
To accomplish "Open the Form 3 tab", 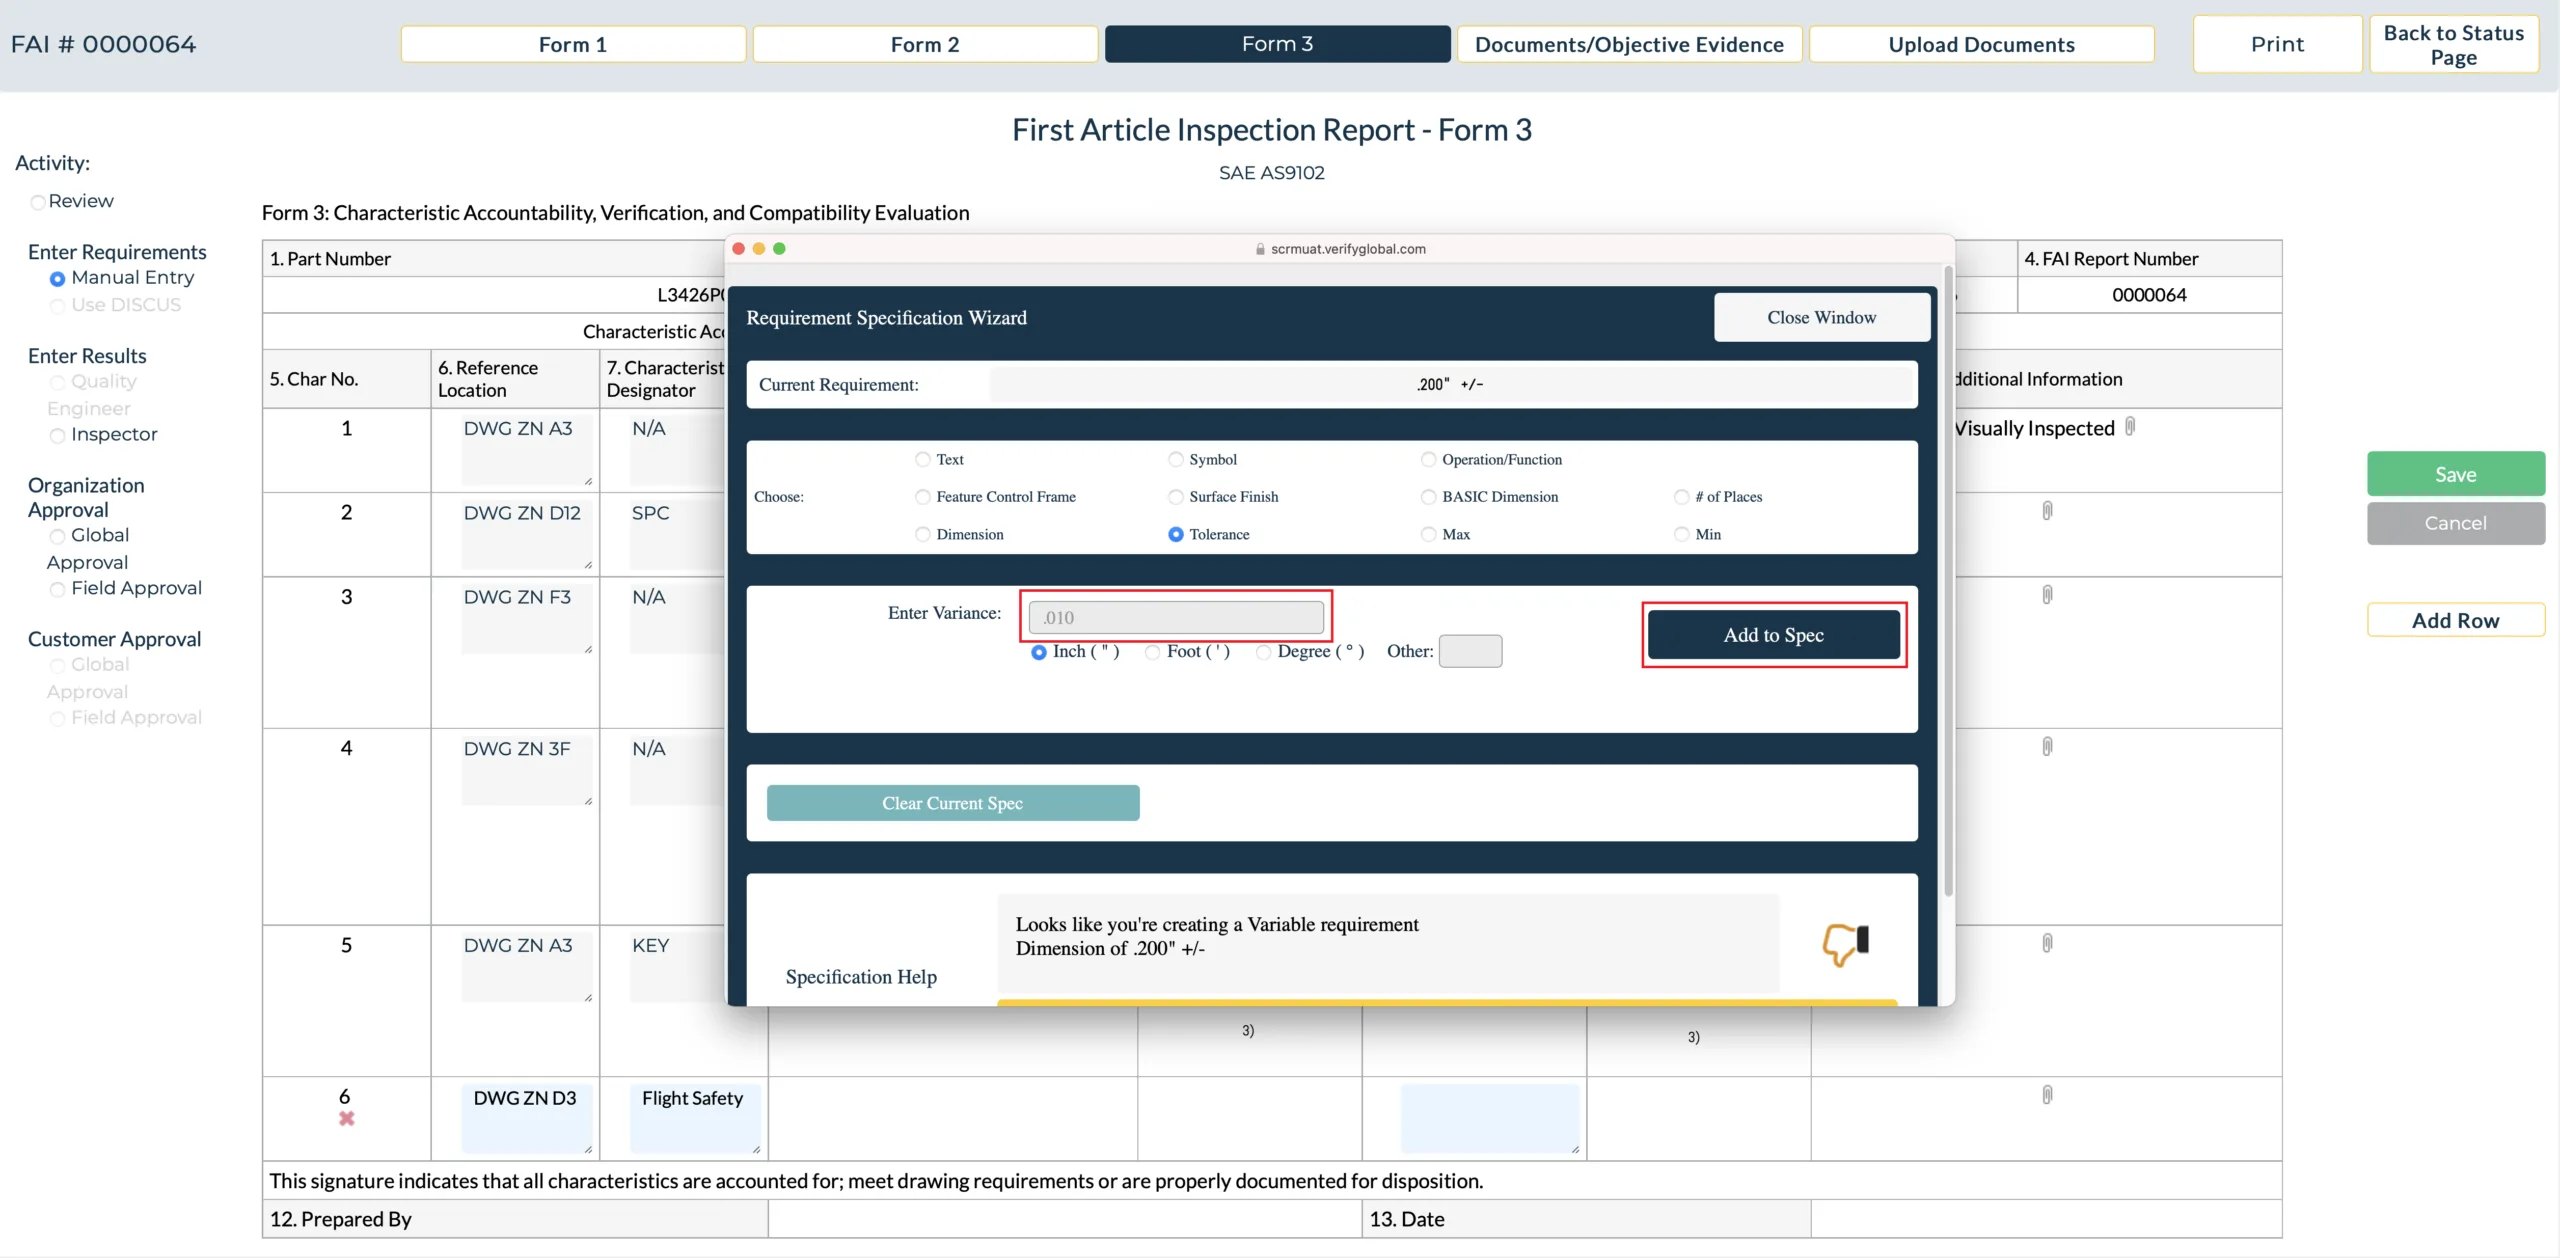I will pyautogui.click(x=1277, y=44).
